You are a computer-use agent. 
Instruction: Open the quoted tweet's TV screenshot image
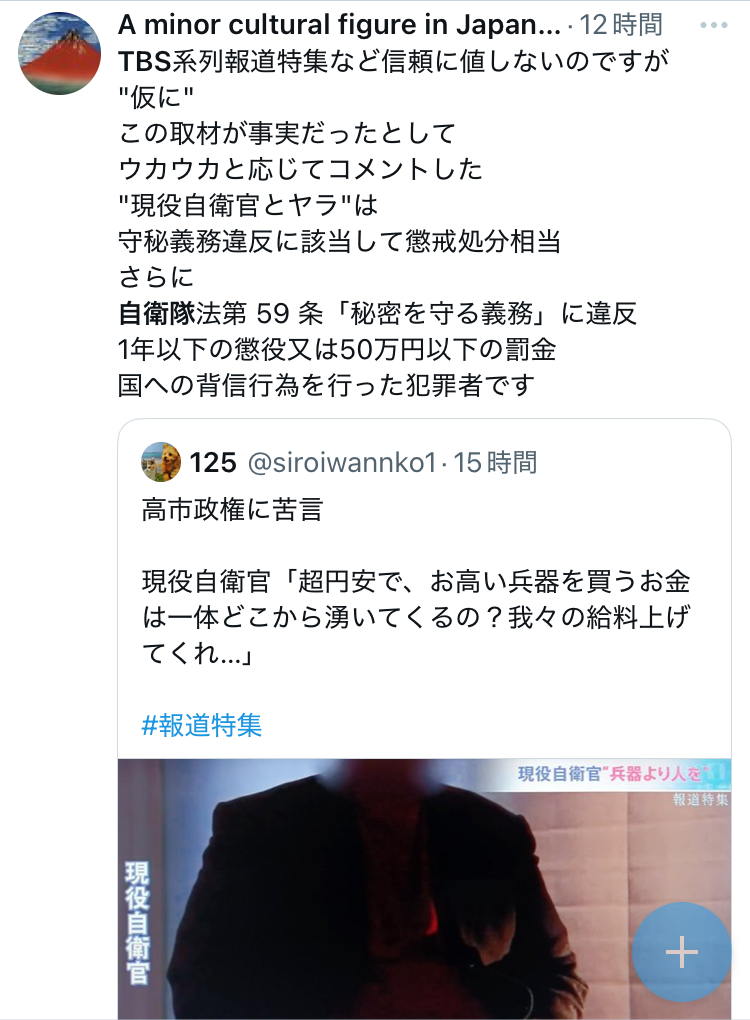[x=424, y=889]
